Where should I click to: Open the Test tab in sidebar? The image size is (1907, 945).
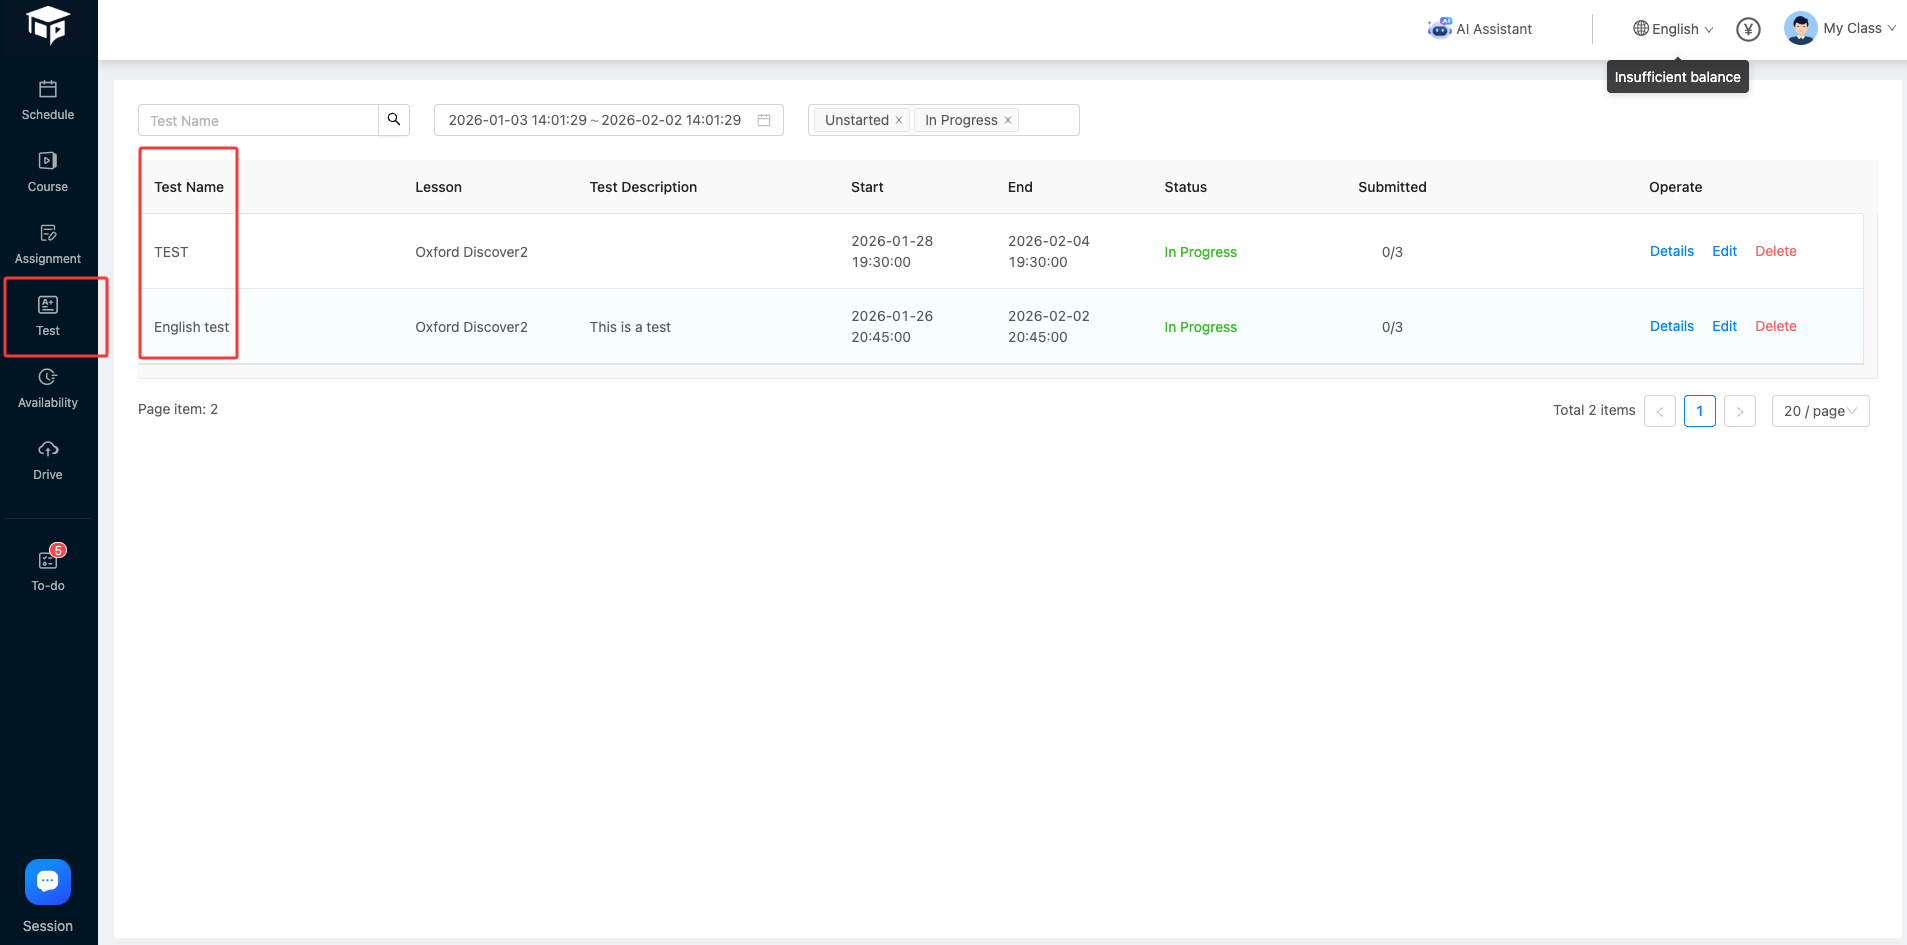48,316
